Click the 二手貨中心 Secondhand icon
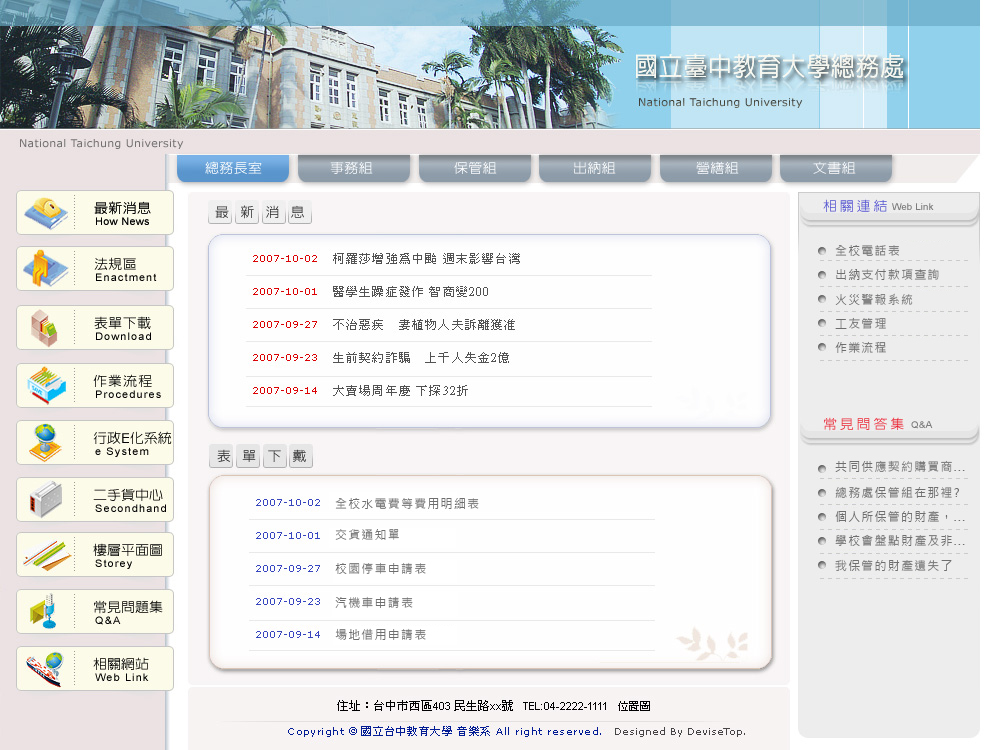This screenshot has height=750, width=1000. 45,499
